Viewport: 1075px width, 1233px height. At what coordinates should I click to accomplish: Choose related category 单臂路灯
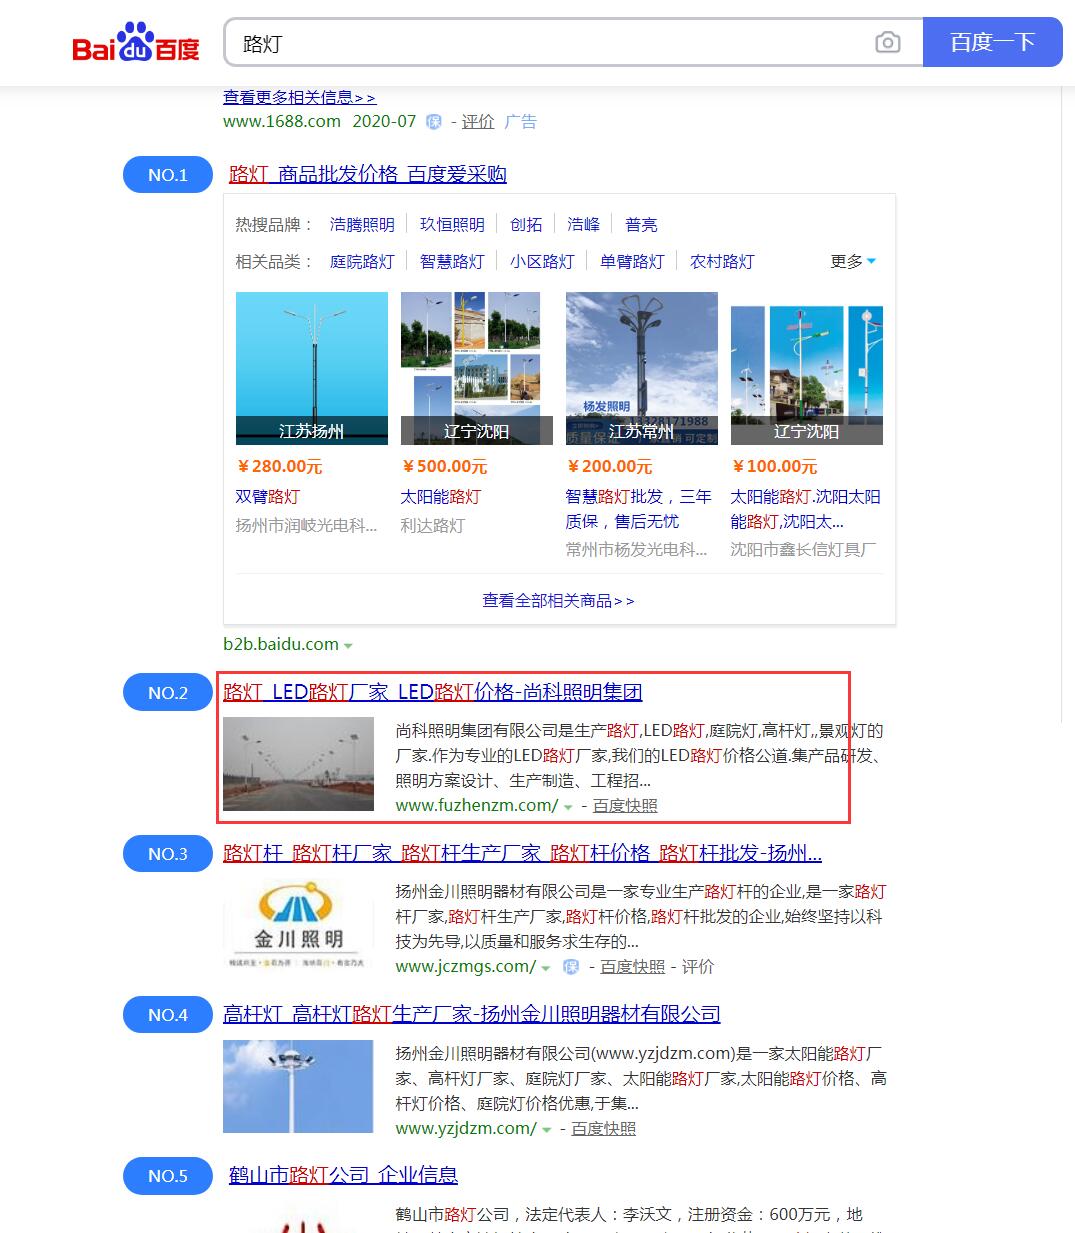(632, 262)
